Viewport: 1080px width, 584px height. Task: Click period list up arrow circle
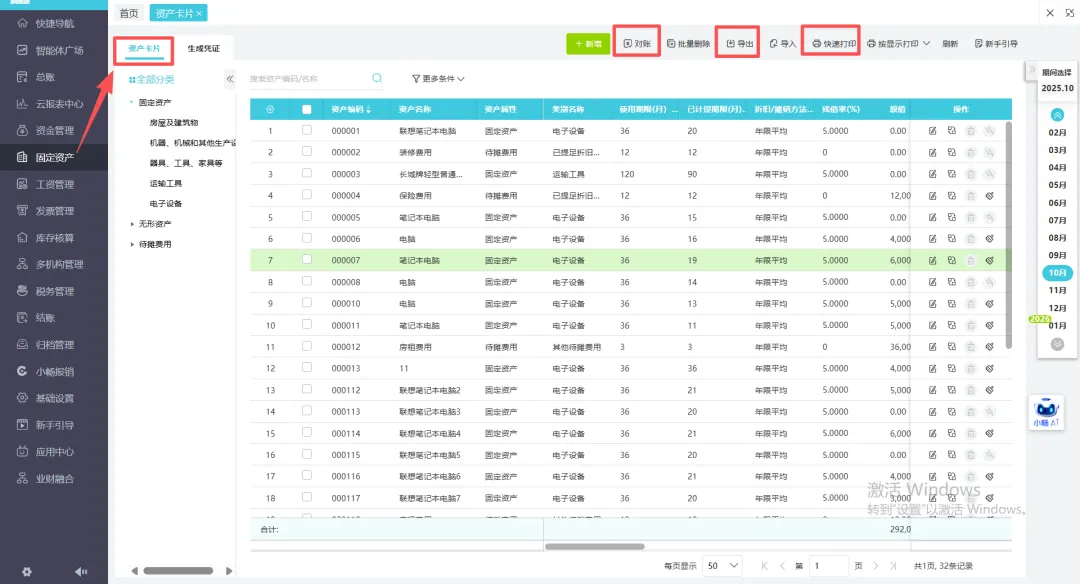click(x=1057, y=115)
